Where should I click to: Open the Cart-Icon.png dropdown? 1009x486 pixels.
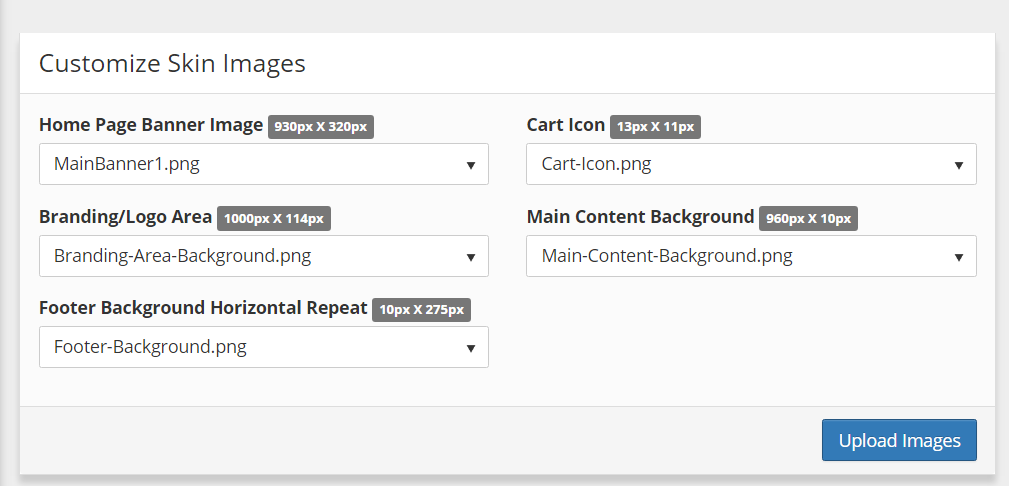(x=751, y=164)
